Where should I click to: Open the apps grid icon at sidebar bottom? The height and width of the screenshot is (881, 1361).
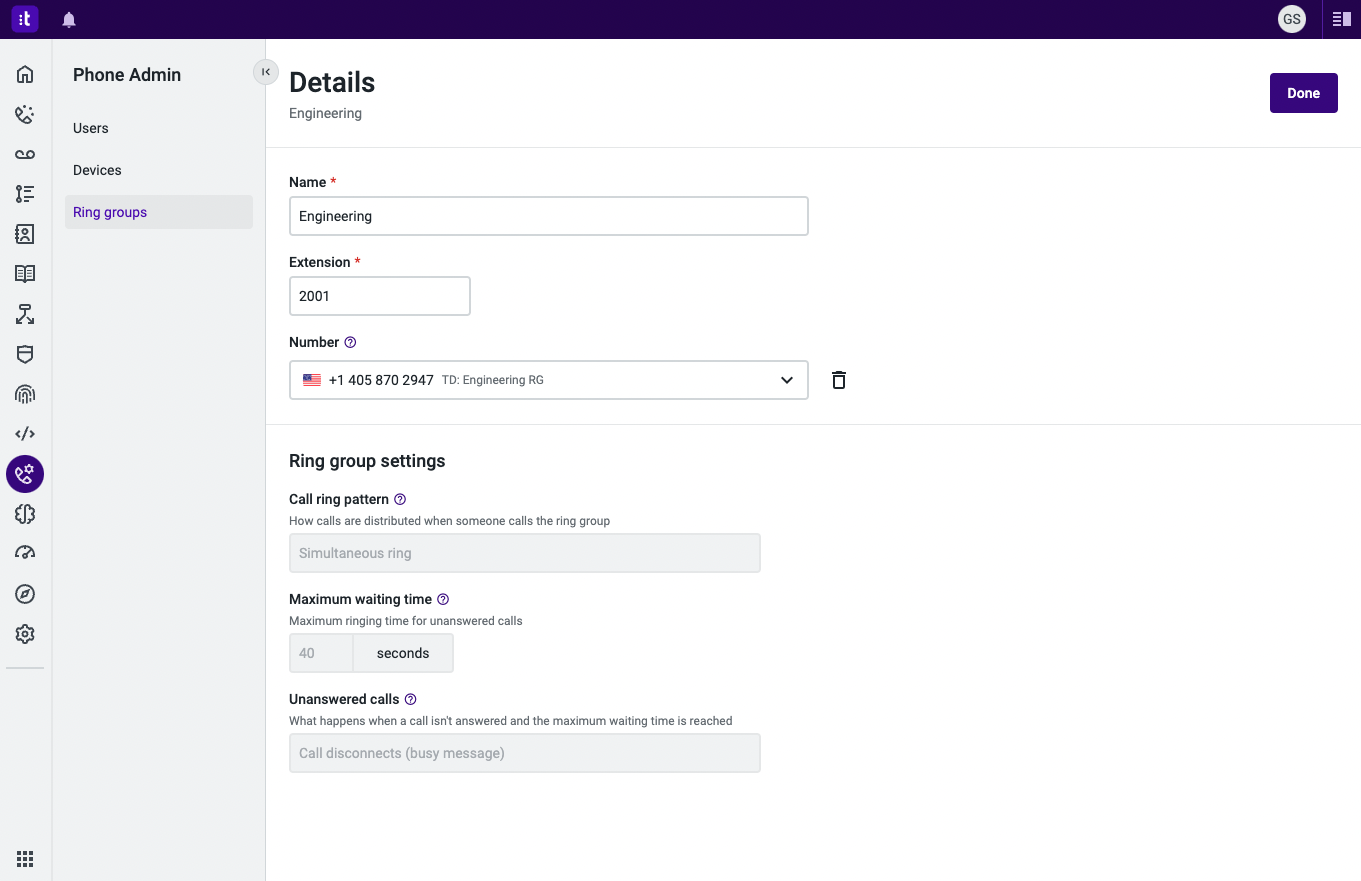tap(25, 858)
